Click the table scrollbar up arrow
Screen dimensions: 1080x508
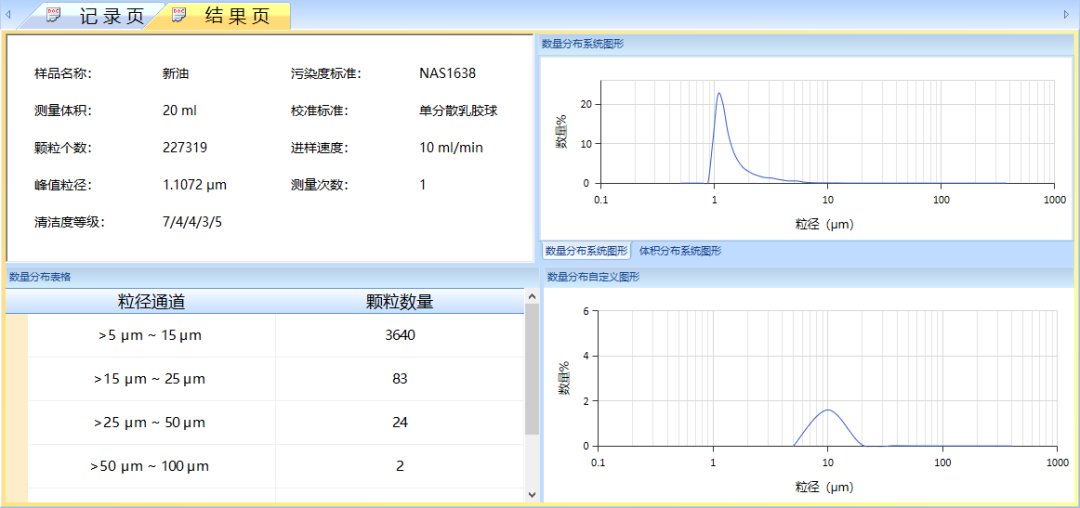pos(532,296)
